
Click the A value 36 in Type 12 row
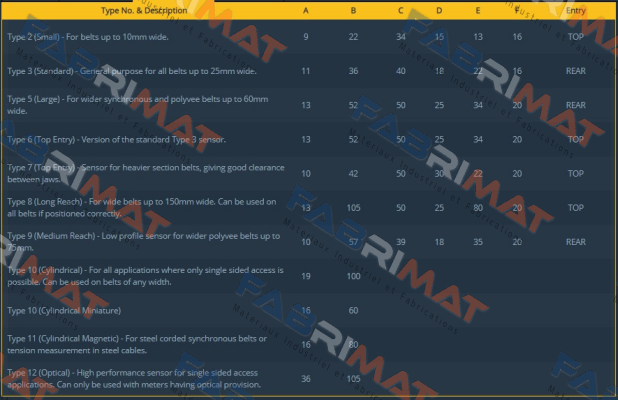[306, 379]
